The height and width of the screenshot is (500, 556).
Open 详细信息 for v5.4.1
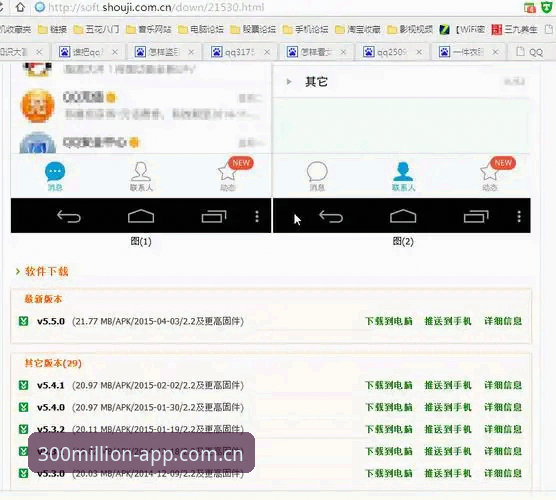coord(503,385)
